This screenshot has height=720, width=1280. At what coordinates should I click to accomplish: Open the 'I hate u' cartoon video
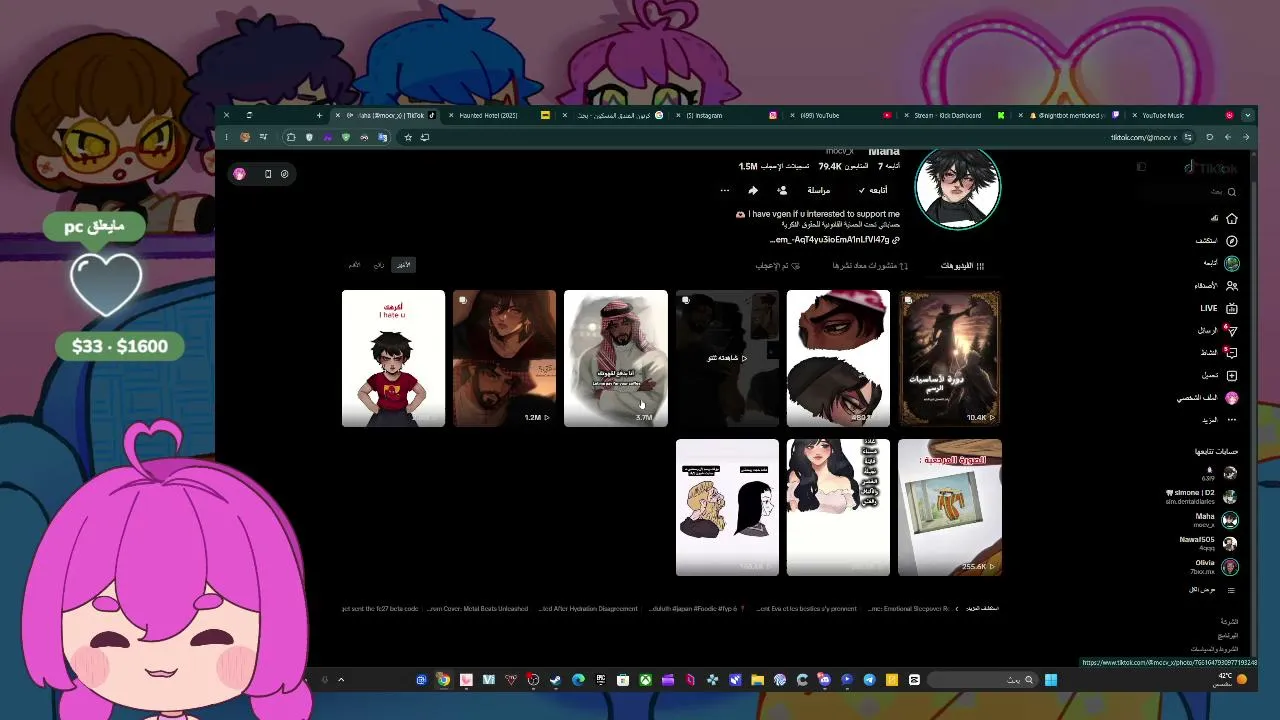tap(393, 358)
